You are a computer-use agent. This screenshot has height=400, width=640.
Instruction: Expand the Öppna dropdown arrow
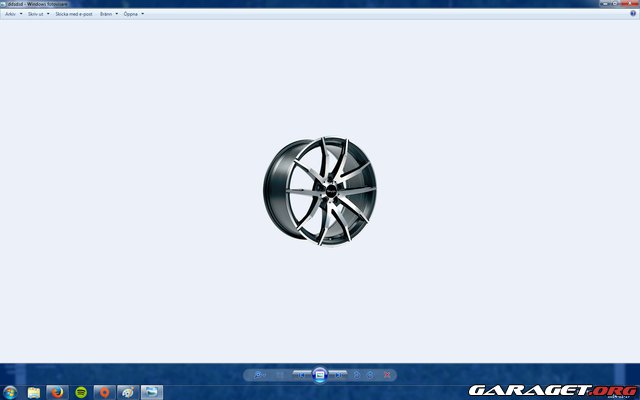point(142,14)
